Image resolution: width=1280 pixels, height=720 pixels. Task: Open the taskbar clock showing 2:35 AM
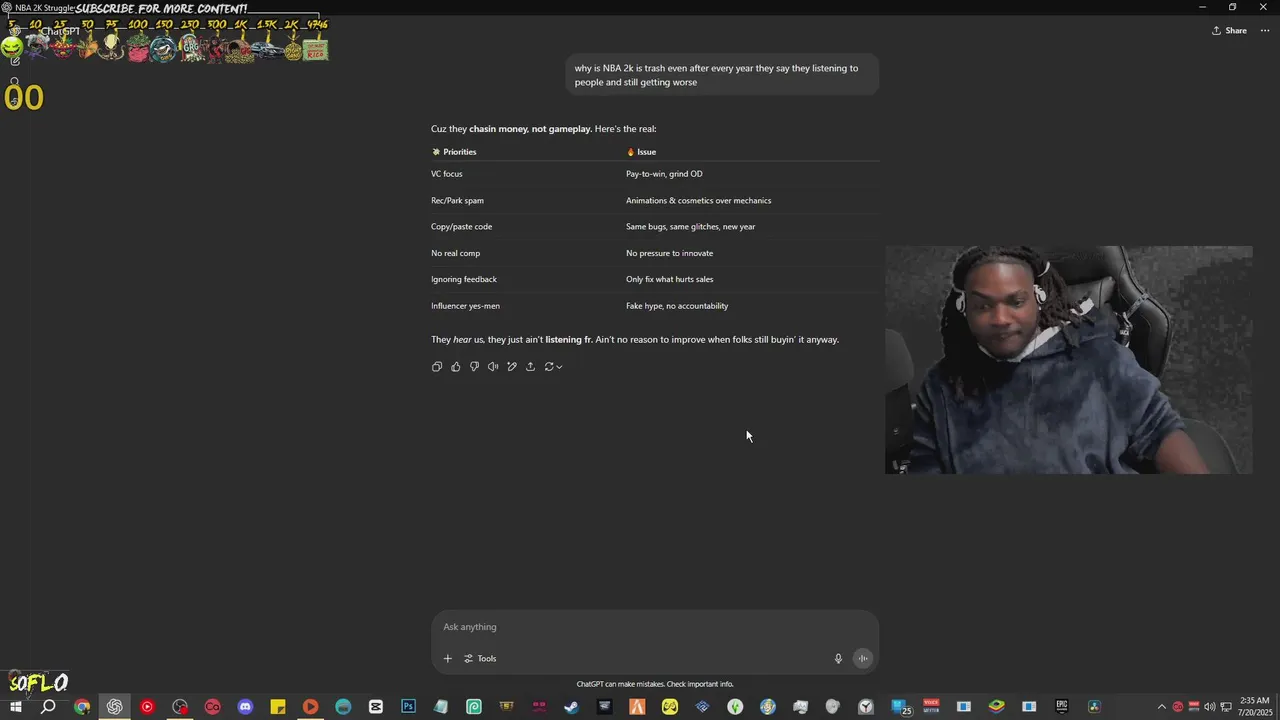tap(1254, 707)
